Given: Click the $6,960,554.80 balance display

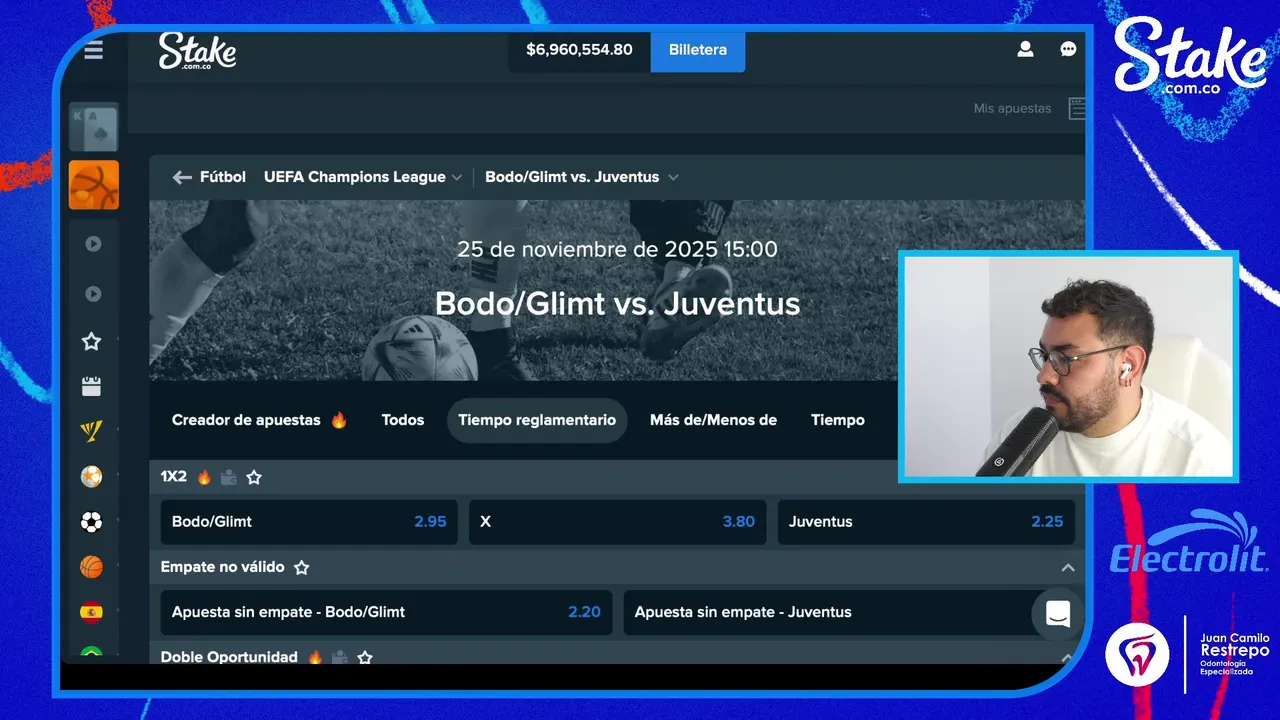Looking at the screenshot, I should pos(579,50).
